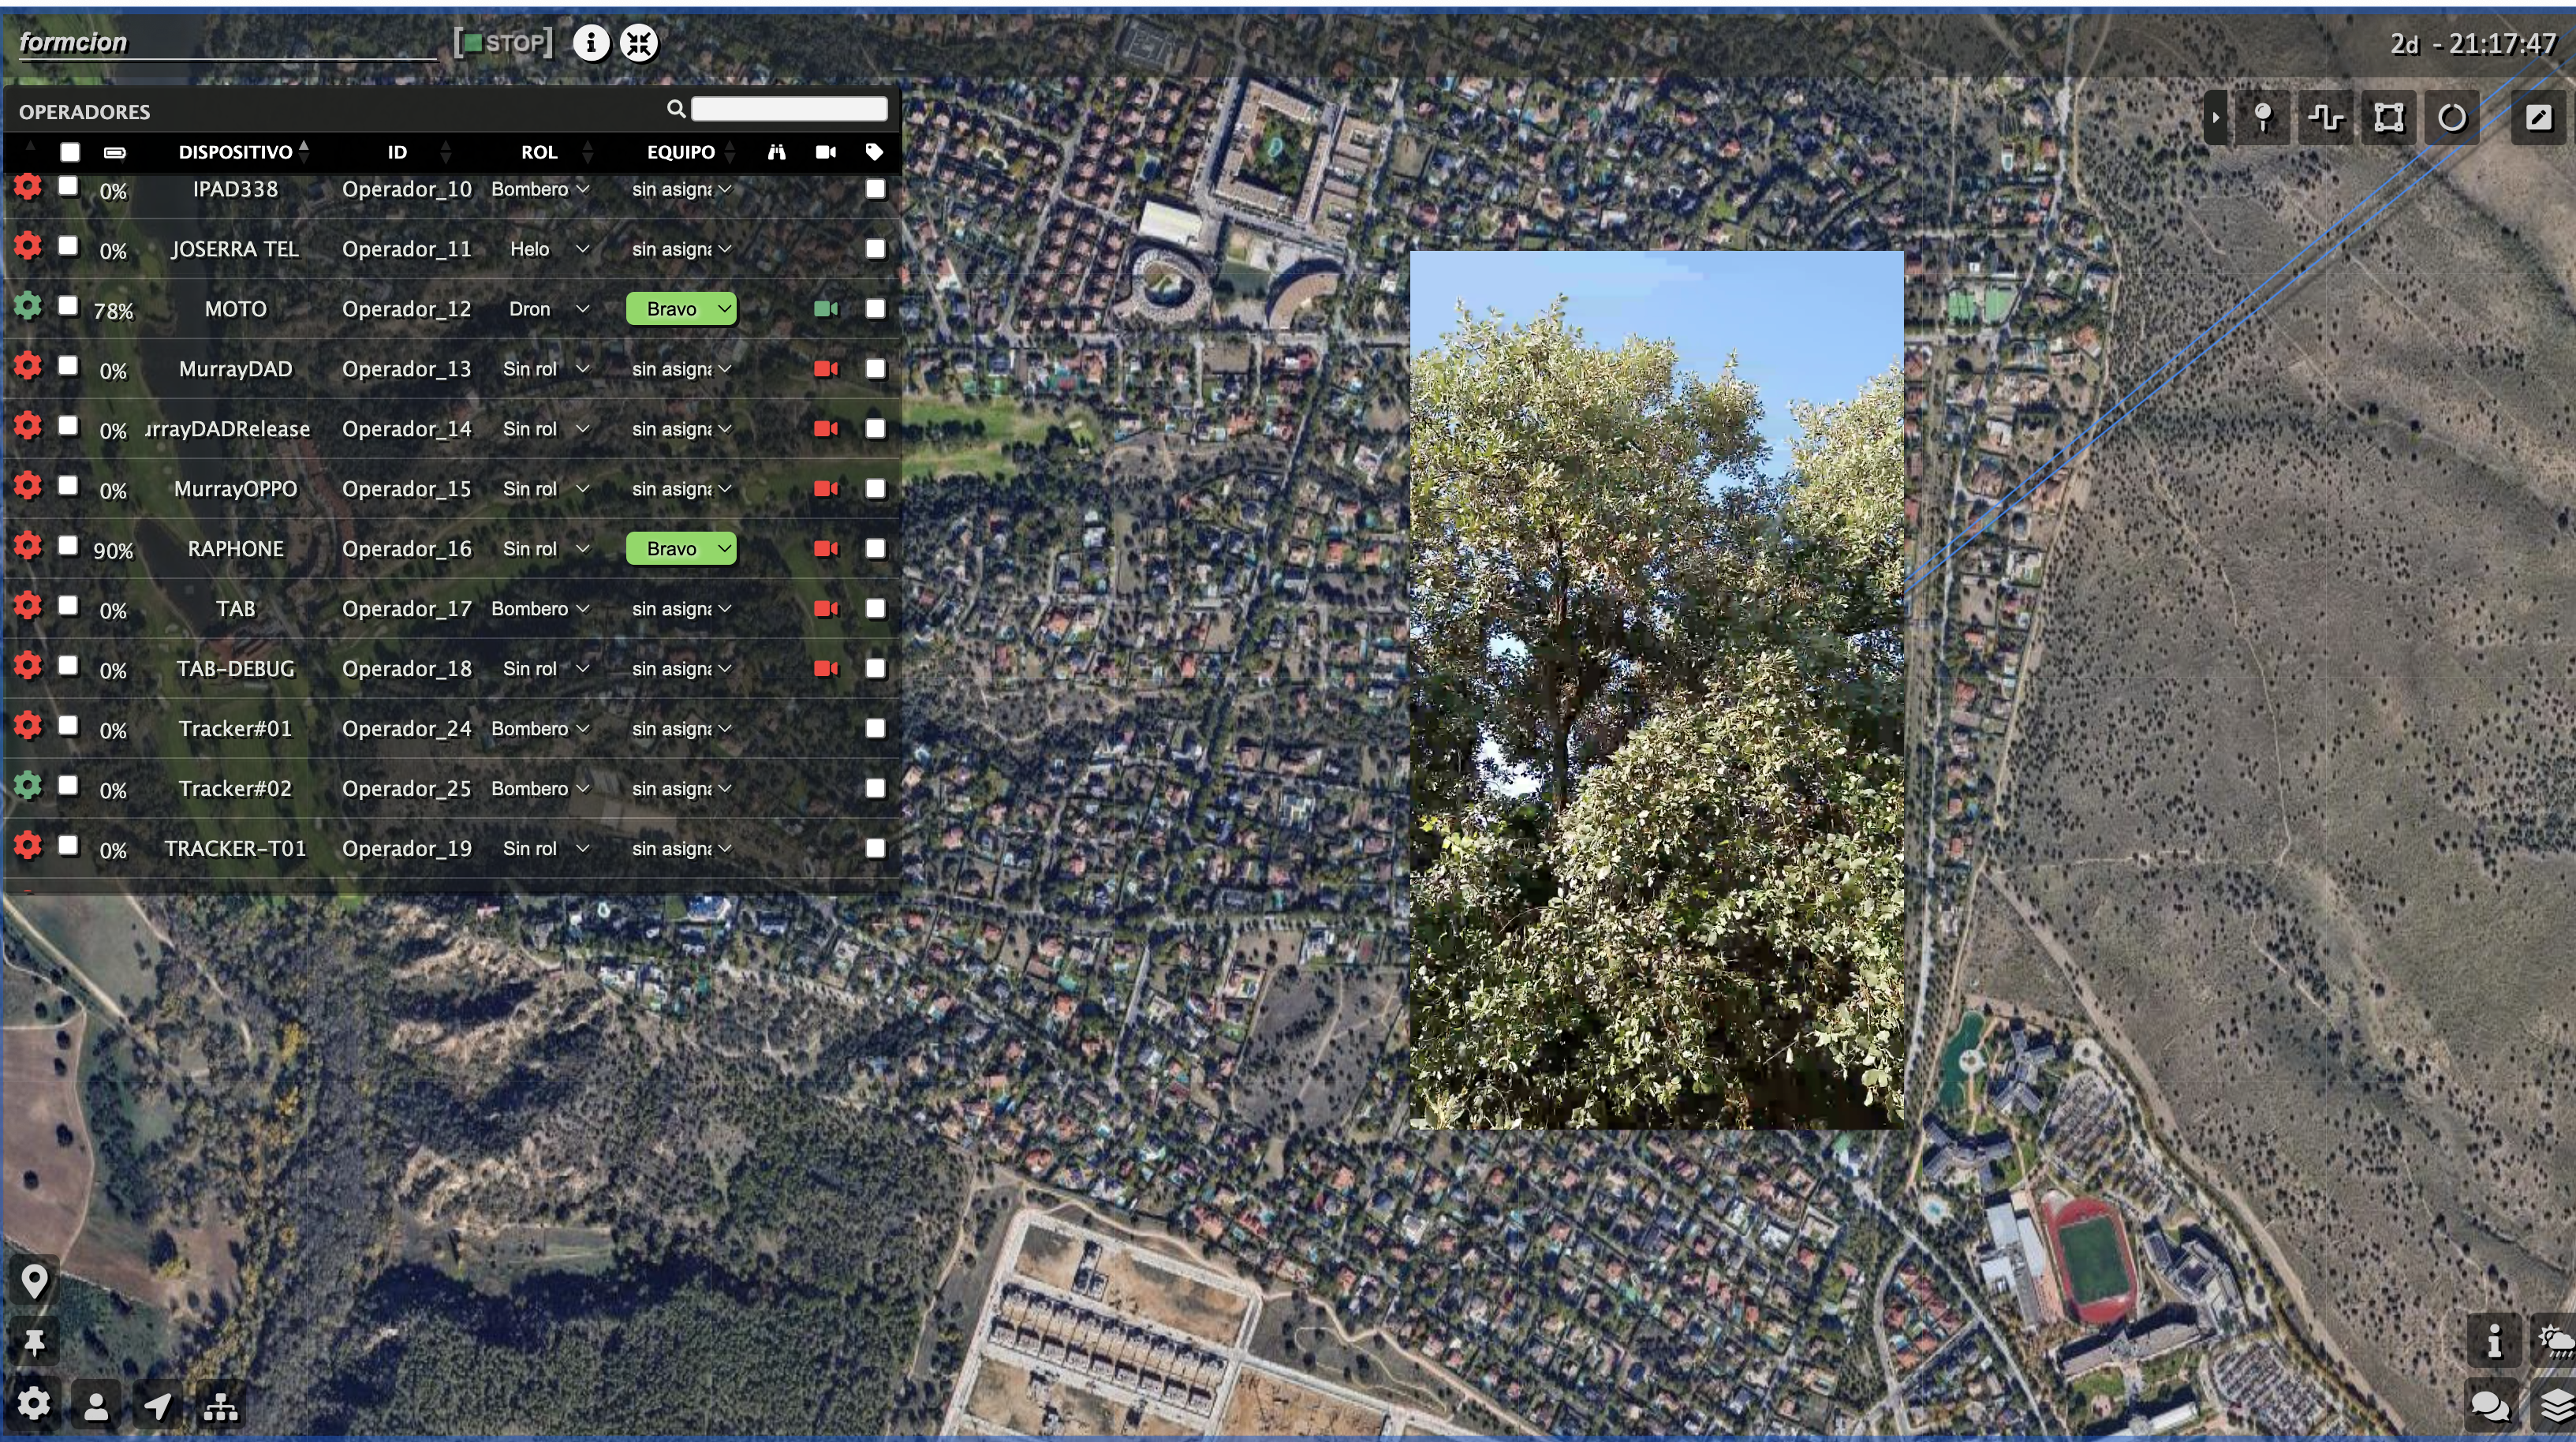Sort by the DISPOSITIVO column header
Screen dimensions: 2576x1442
(236, 152)
